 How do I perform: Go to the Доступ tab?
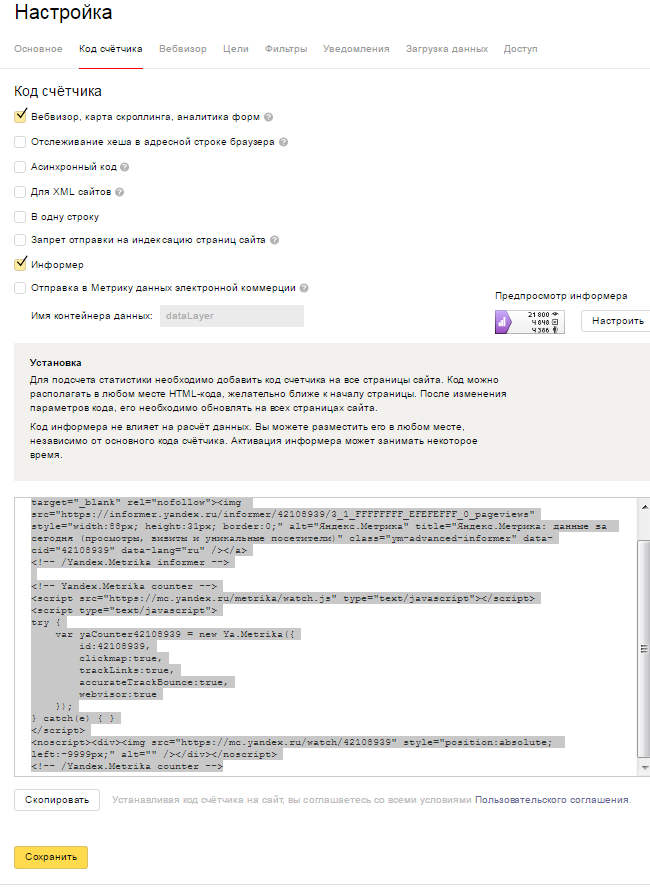[520, 49]
